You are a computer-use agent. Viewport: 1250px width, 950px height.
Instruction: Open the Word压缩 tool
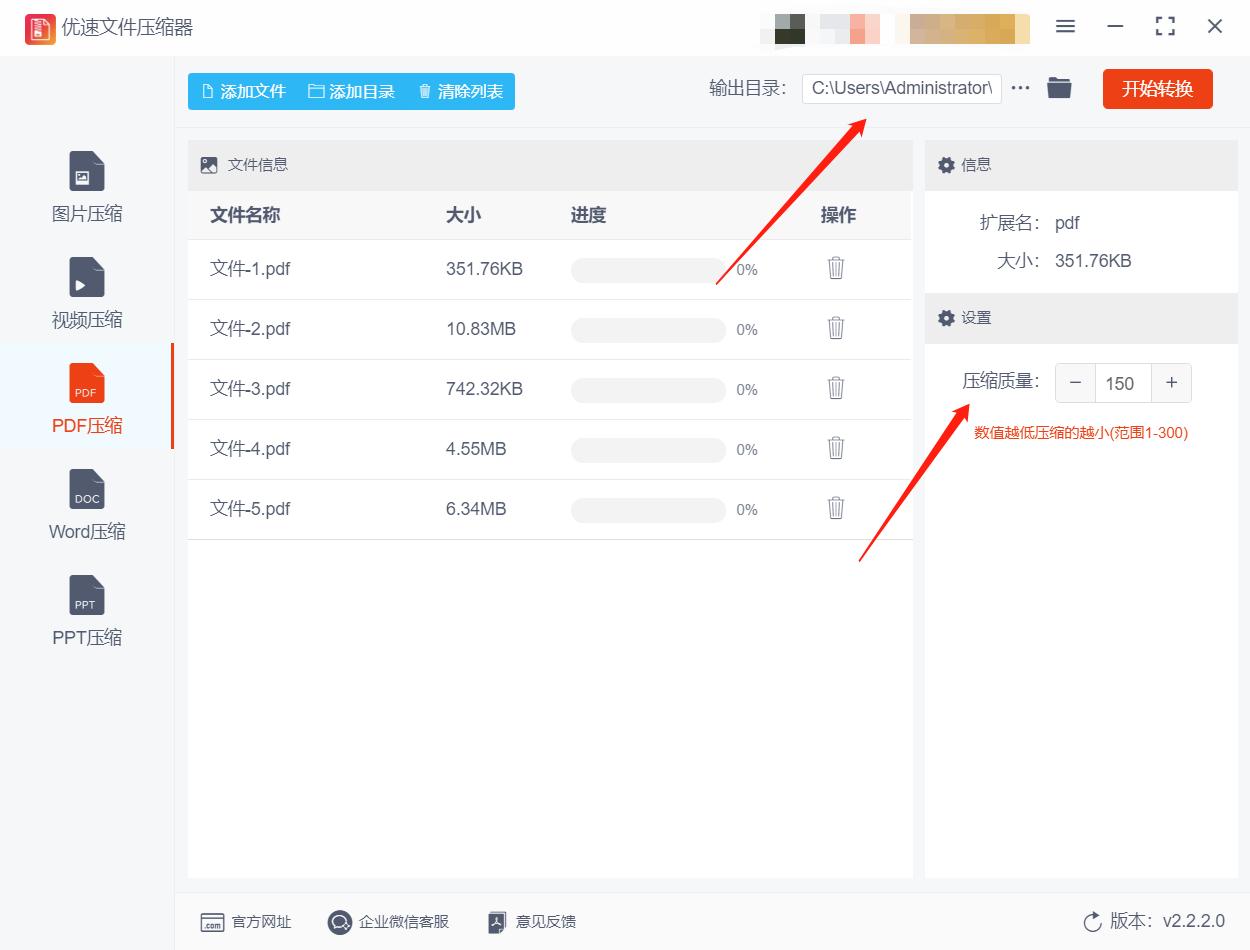pos(86,507)
